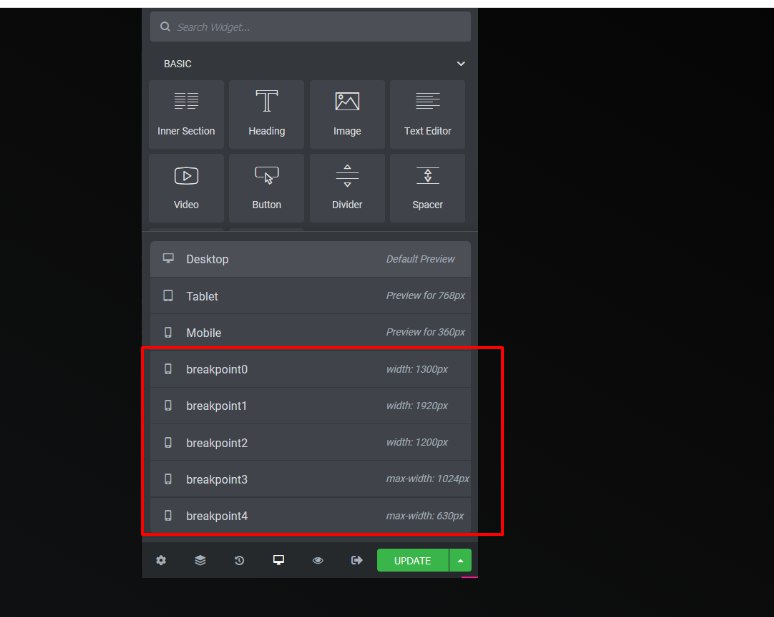Click the BASIC category label
Image resolution: width=774 pixels, height=617 pixels.
click(x=178, y=64)
